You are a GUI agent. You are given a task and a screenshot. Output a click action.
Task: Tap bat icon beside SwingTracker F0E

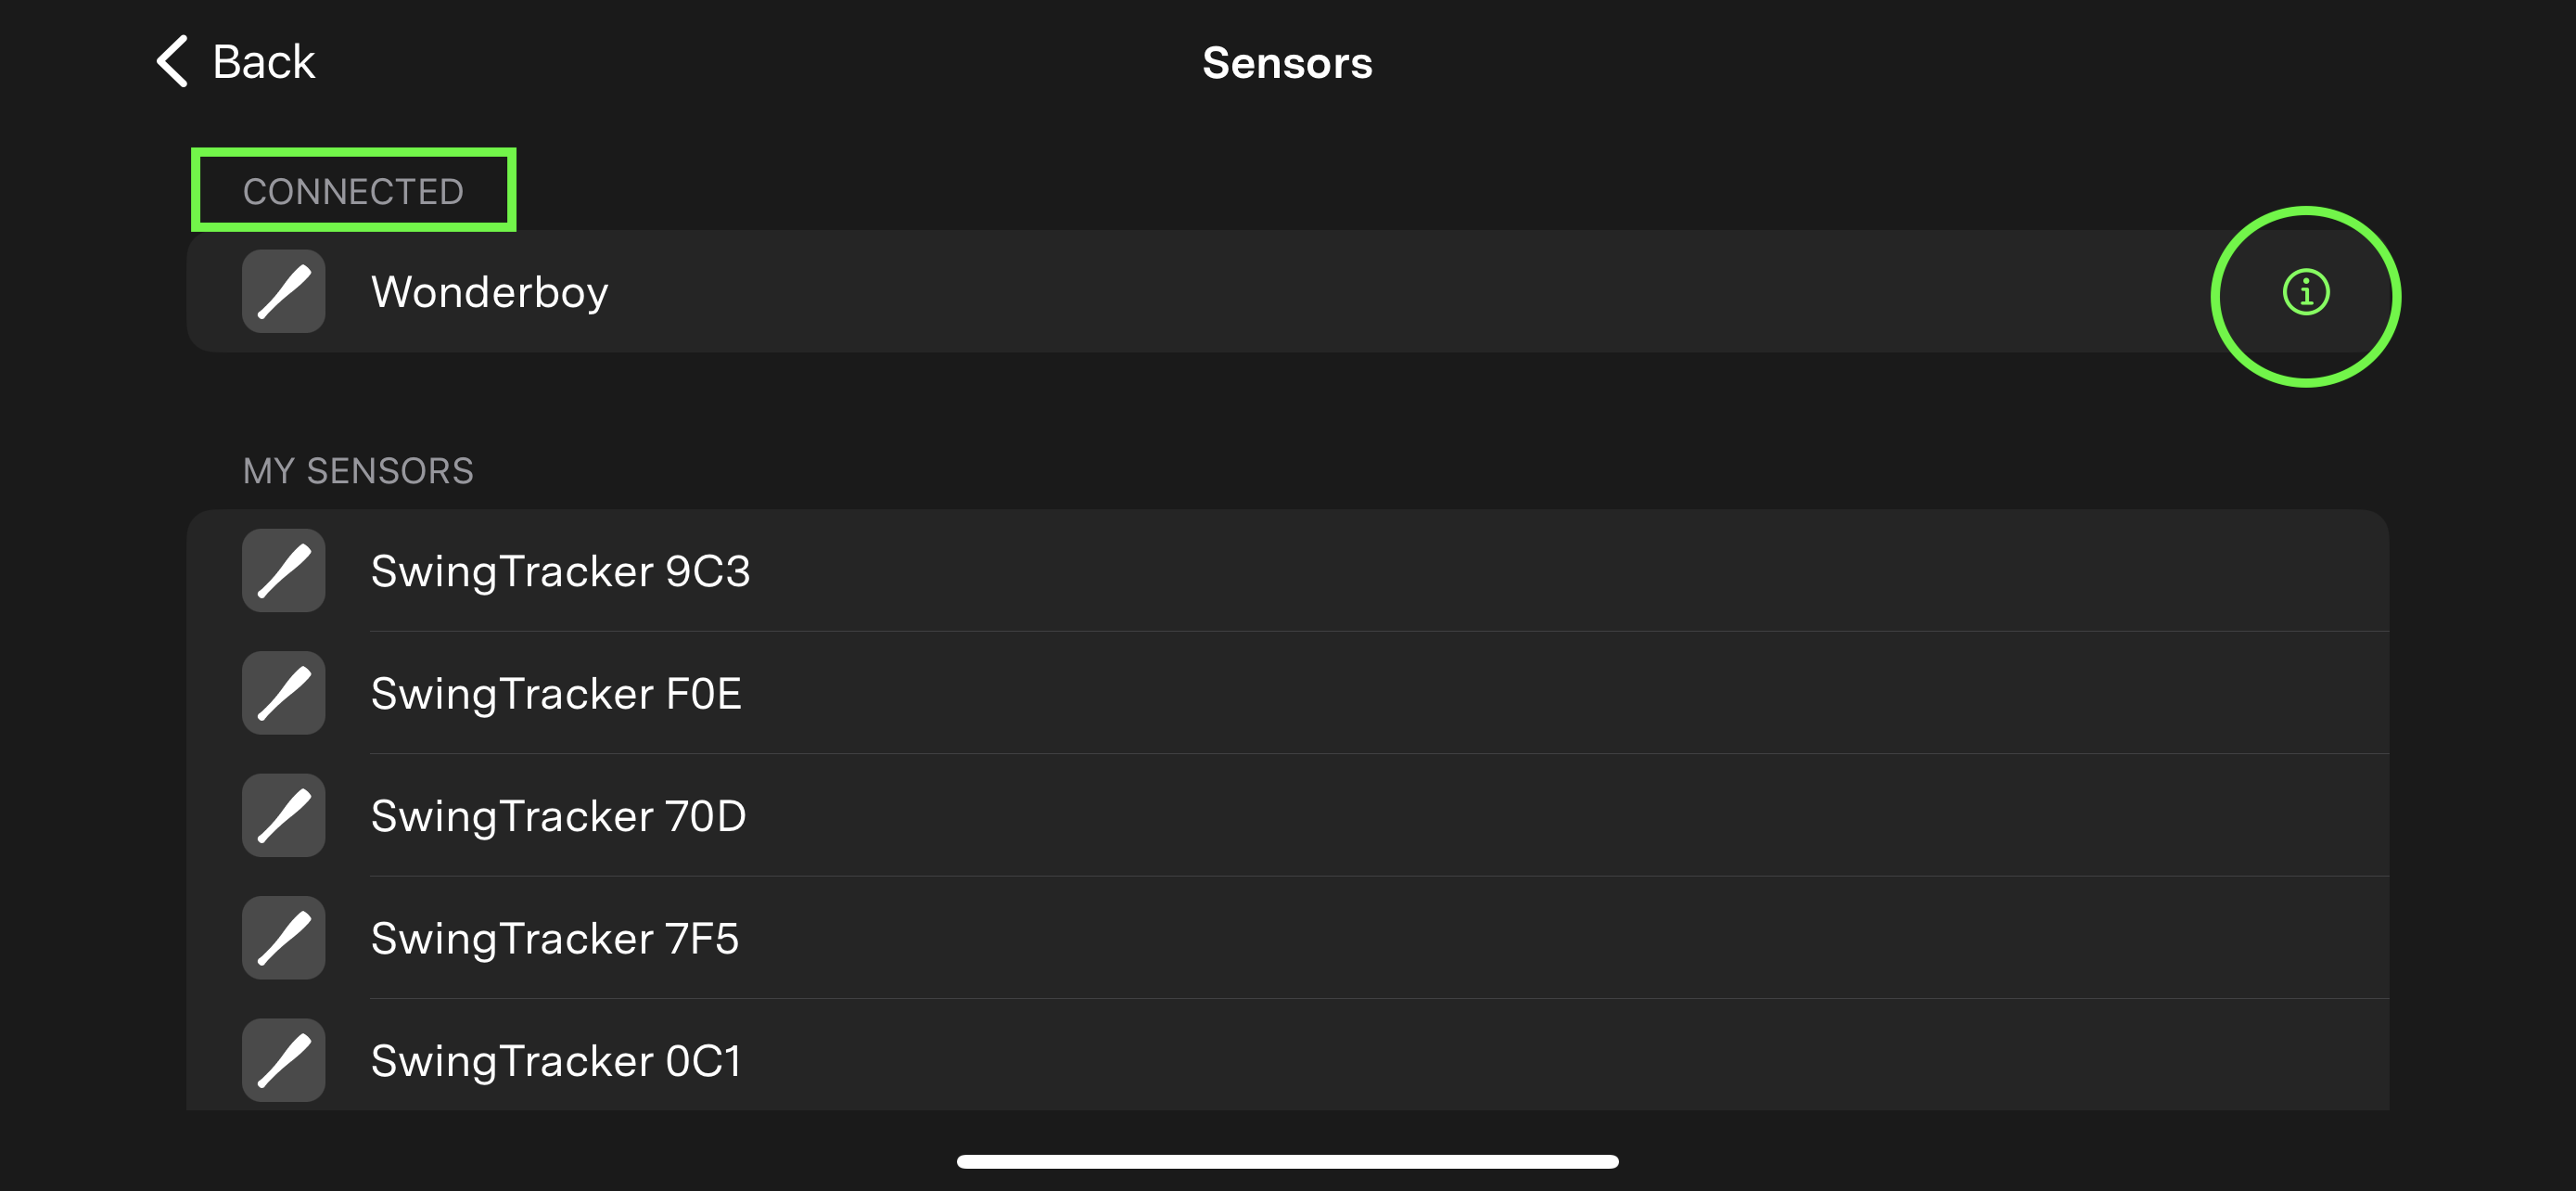pos(283,693)
